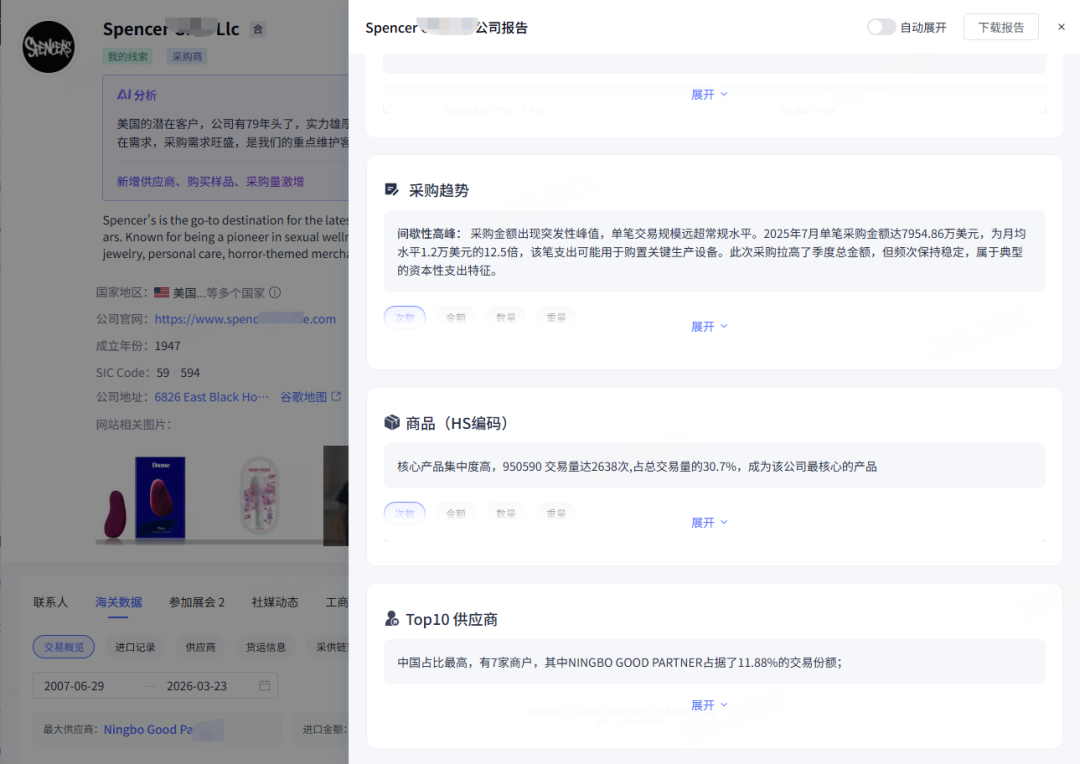Click the 采购趋势 section heading icon

click(x=392, y=190)
